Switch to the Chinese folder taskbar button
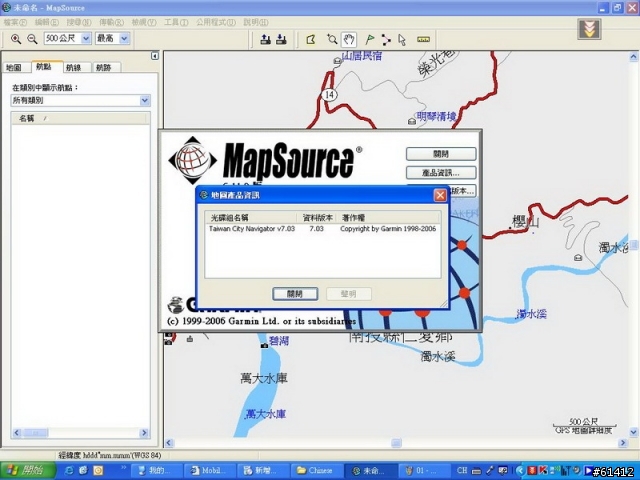 (x=316, y=471)
